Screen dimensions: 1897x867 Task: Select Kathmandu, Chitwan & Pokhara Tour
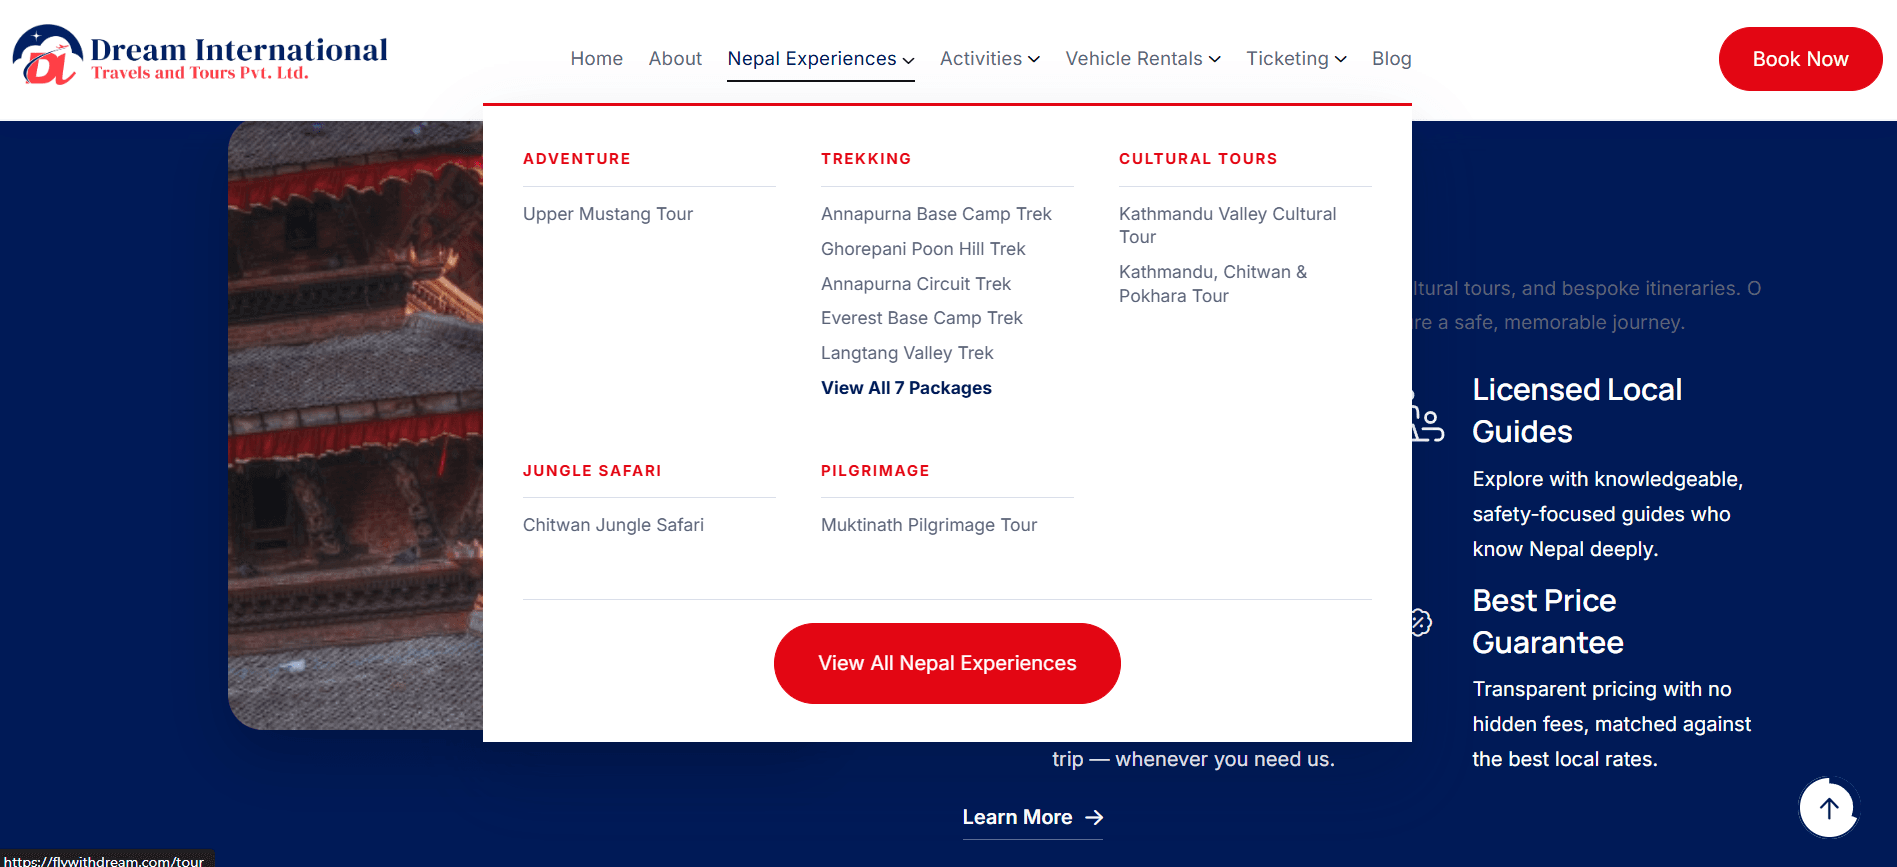tap(1213, 284)
